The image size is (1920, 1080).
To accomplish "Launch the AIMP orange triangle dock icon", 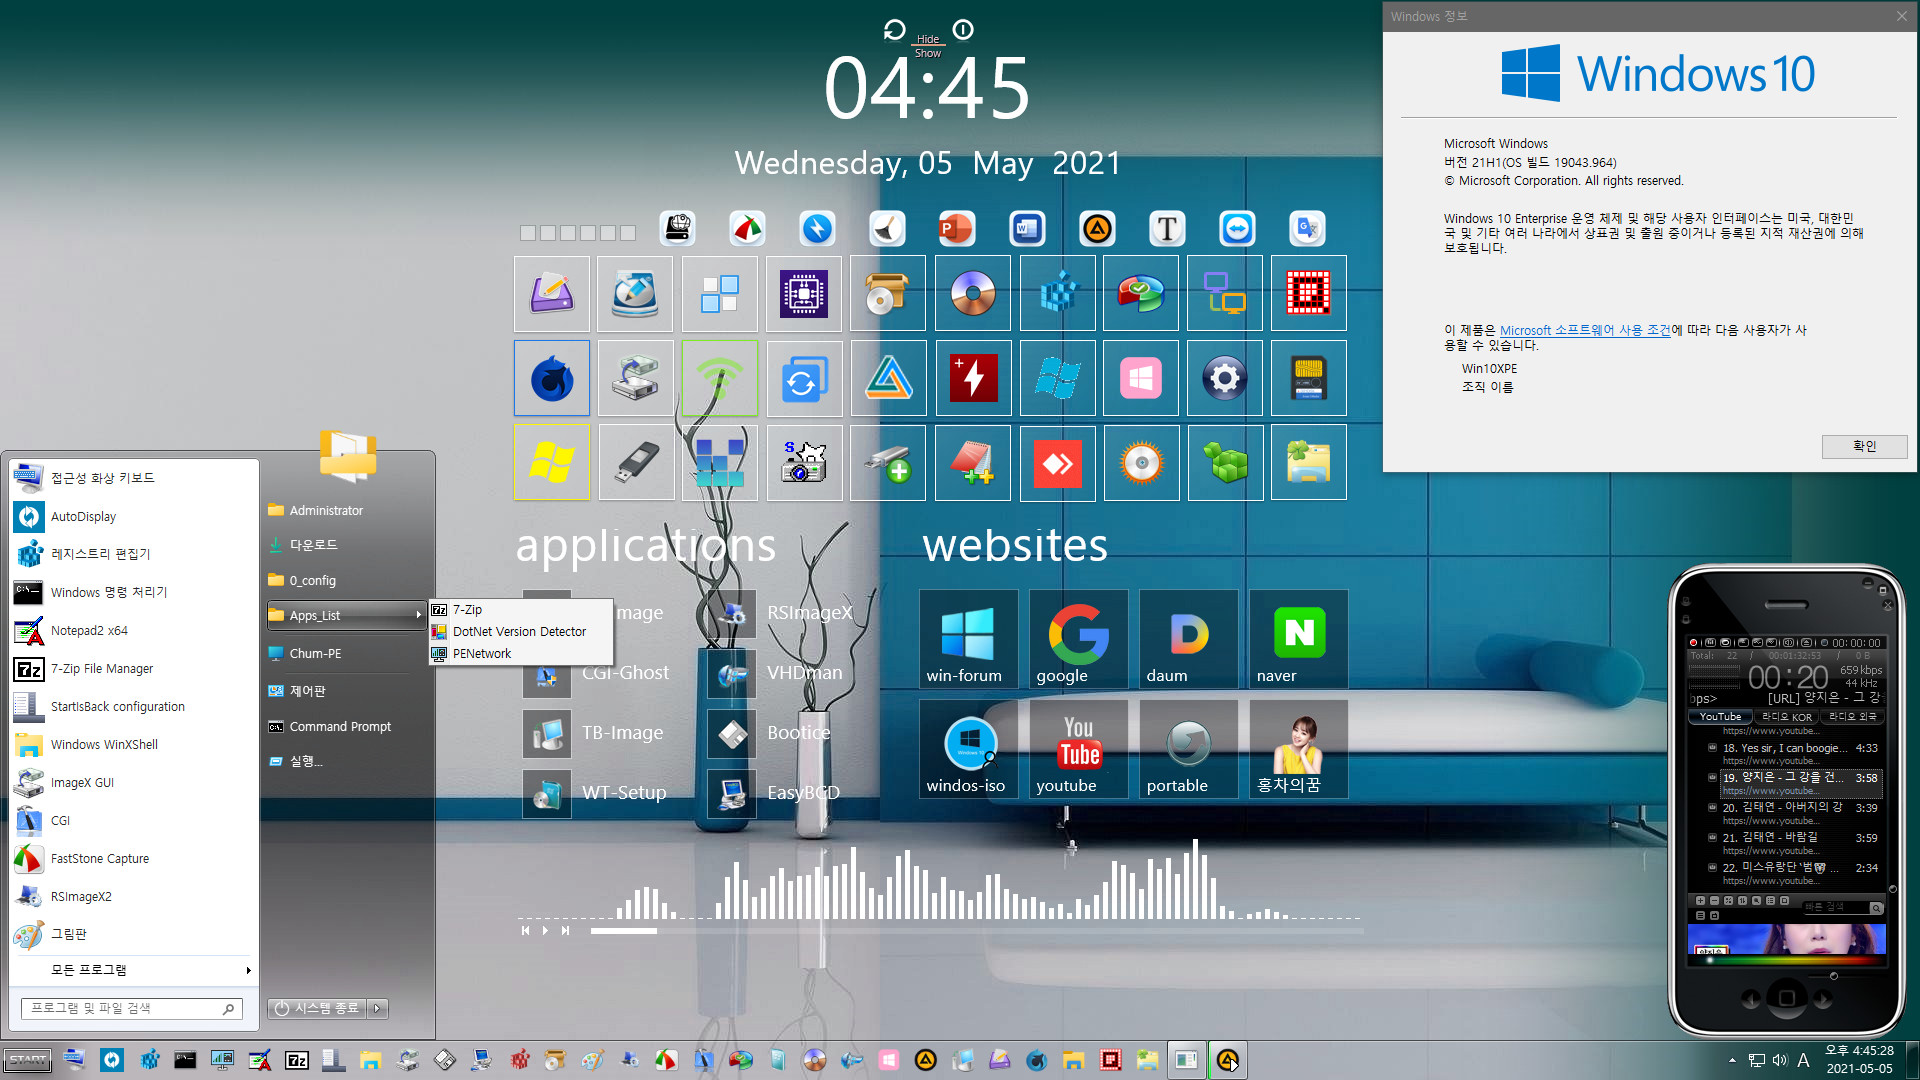I will pyautogui.click(x=1097, y=229).
